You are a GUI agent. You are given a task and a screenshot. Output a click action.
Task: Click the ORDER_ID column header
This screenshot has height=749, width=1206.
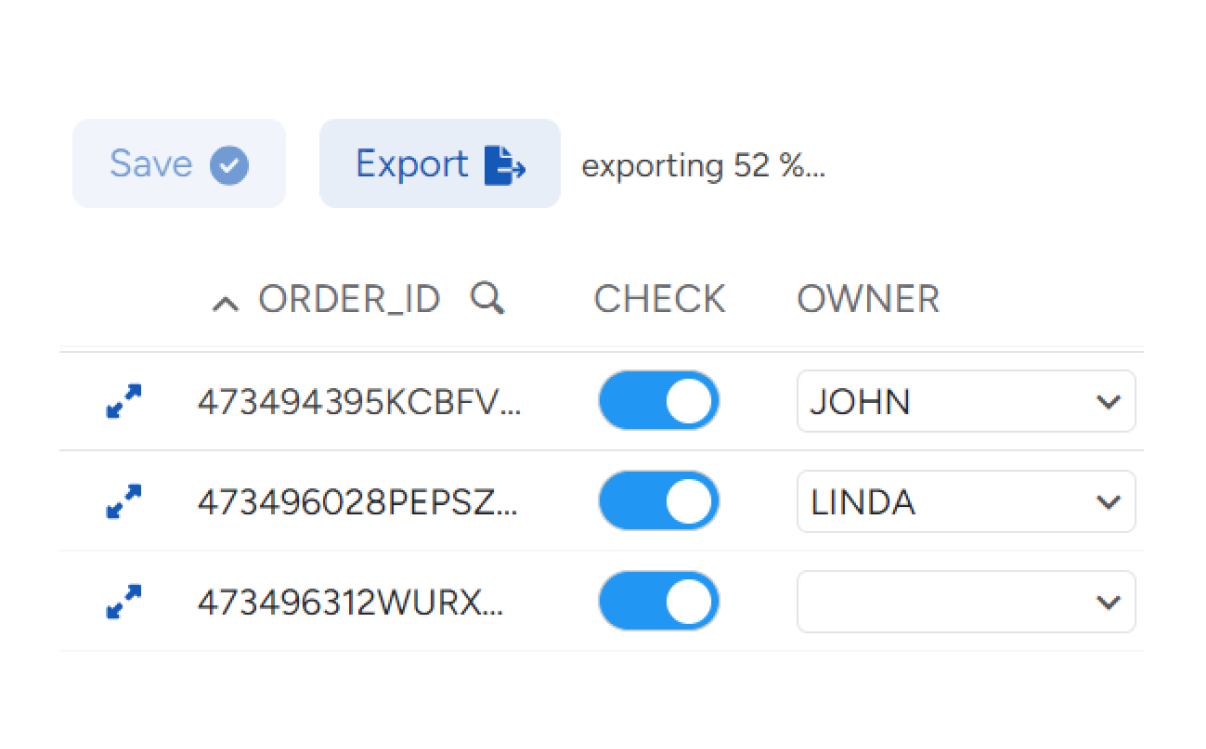point(349,299)
